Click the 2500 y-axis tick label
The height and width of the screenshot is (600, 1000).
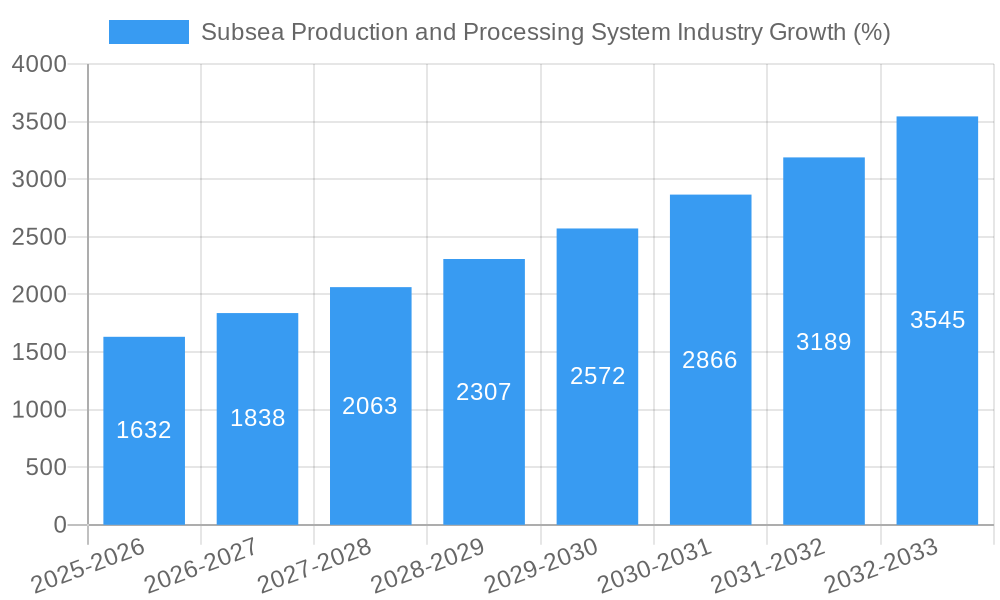click(40, 237)
